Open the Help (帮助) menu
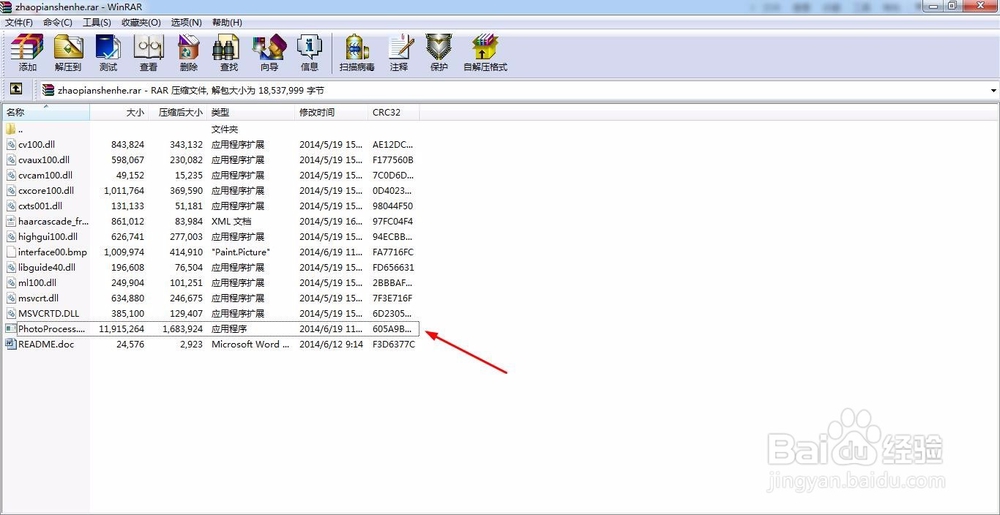The image size is (1000, 515). (x=227, y=22)
